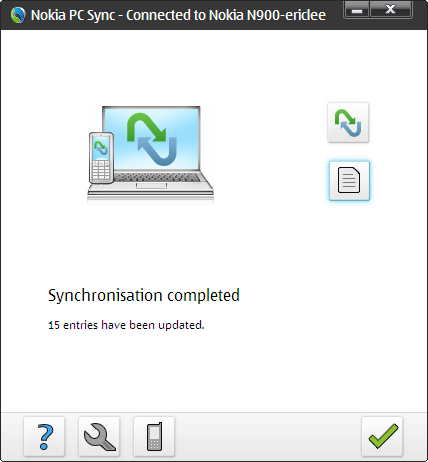Click the mobile phone connection button
The width and height of the screenshot is (428, 462).
[154, 437]
